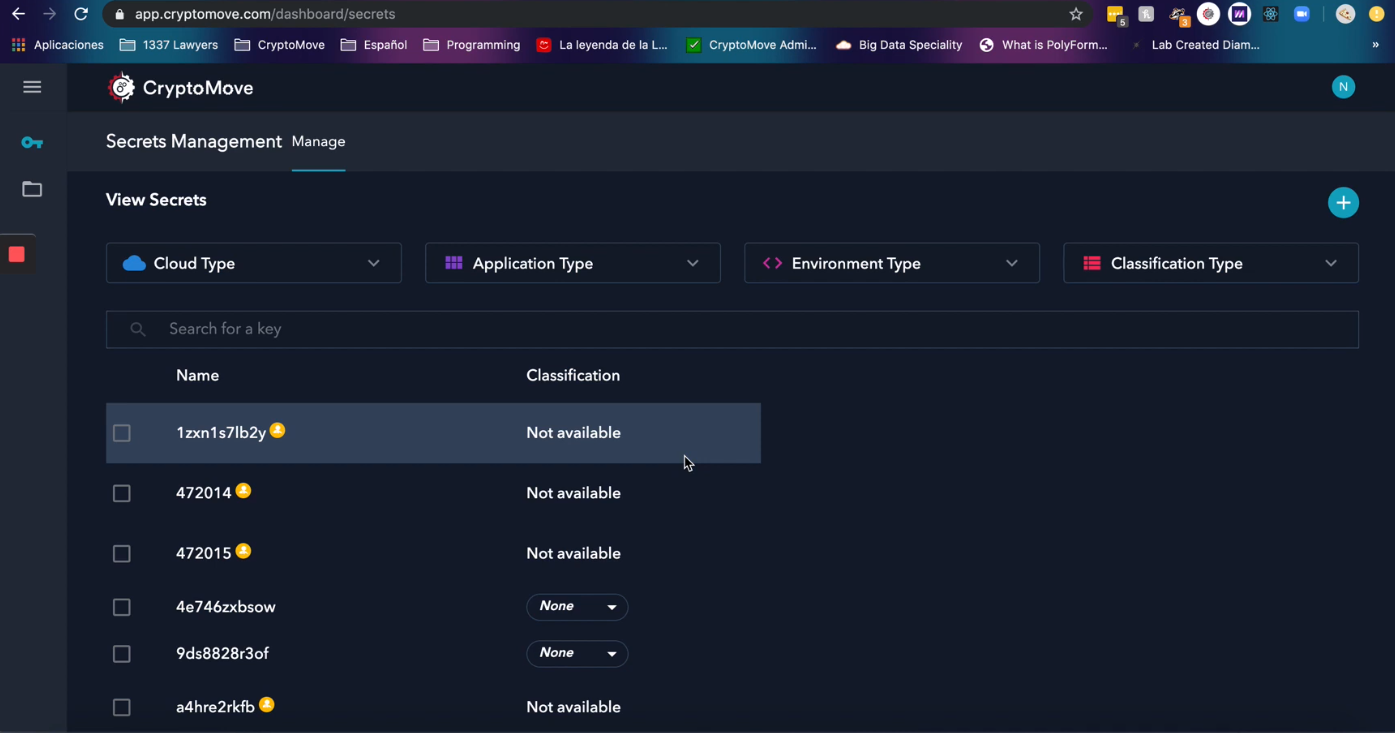Click the Name column header
This screenshot has height=733, width=1395.
click(x=197, y=375)
